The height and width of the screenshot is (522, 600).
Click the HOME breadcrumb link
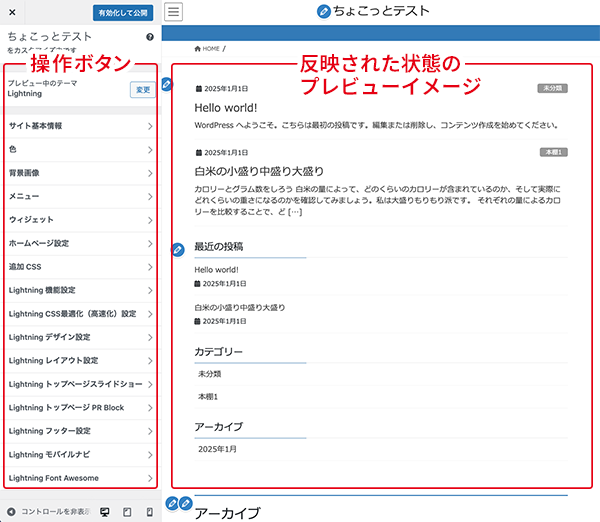coord(207,48)
